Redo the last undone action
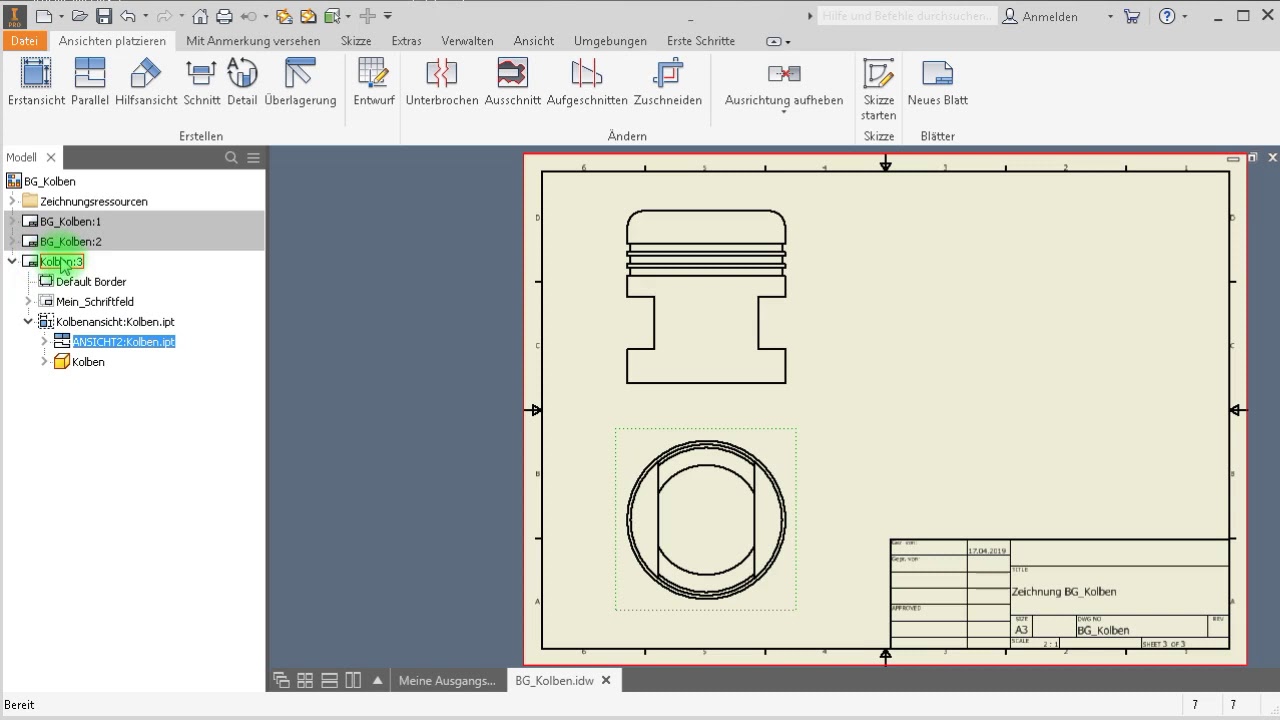Image resolution: width=1280 pixels, height=720 pixels. click(x=164, y=16)
